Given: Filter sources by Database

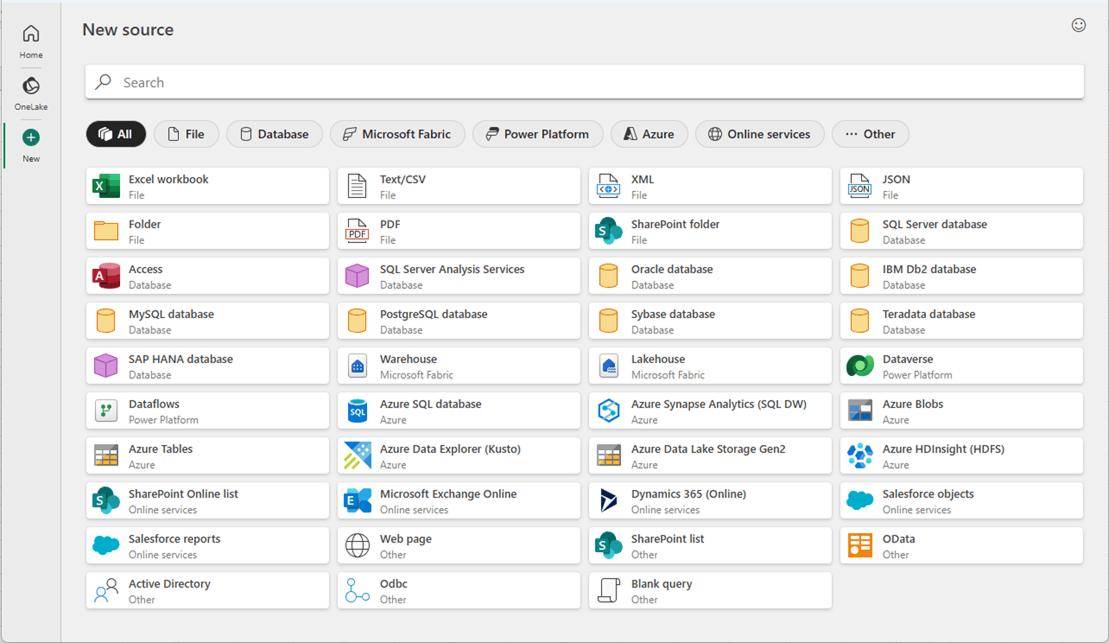Looking at the screenshot, I should 274,134.
